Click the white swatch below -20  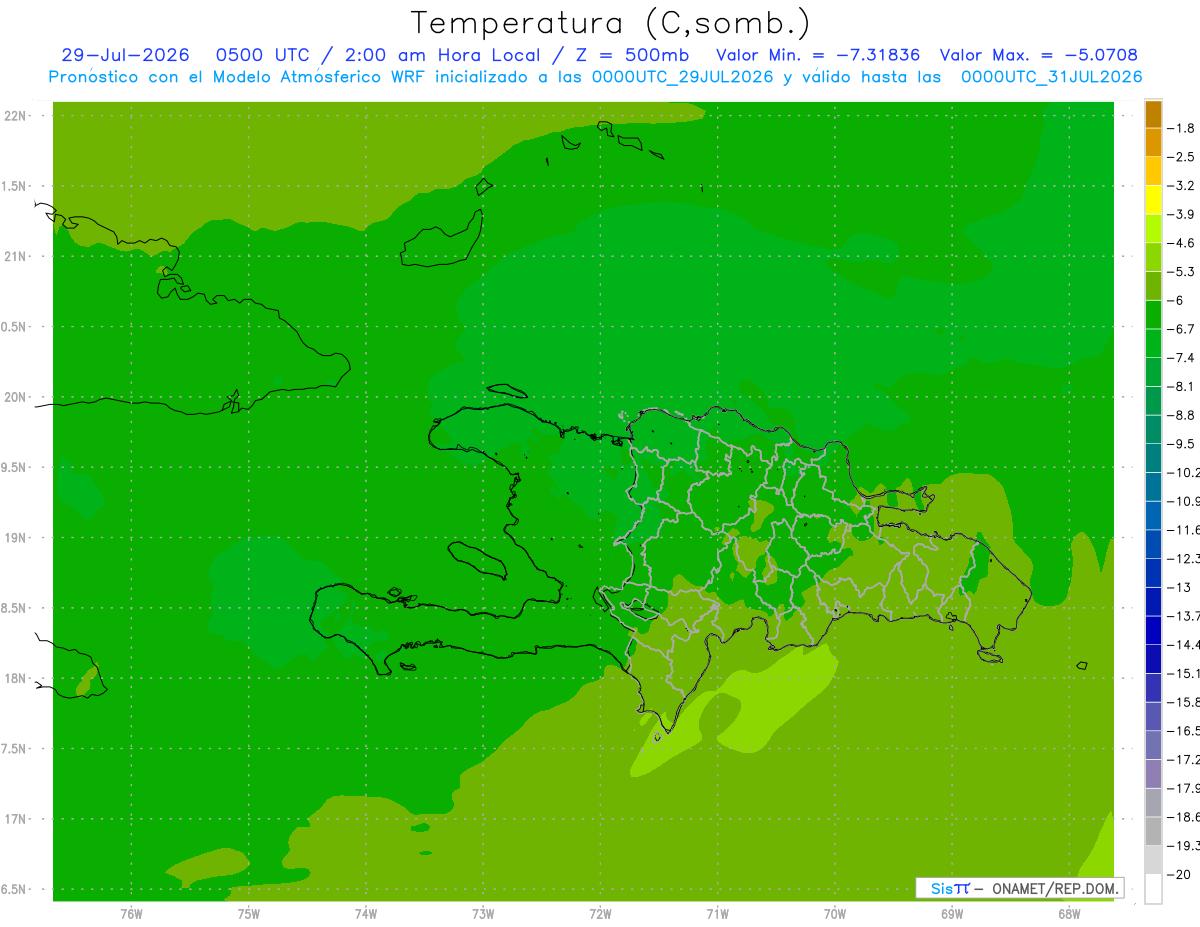point(1153,888)
